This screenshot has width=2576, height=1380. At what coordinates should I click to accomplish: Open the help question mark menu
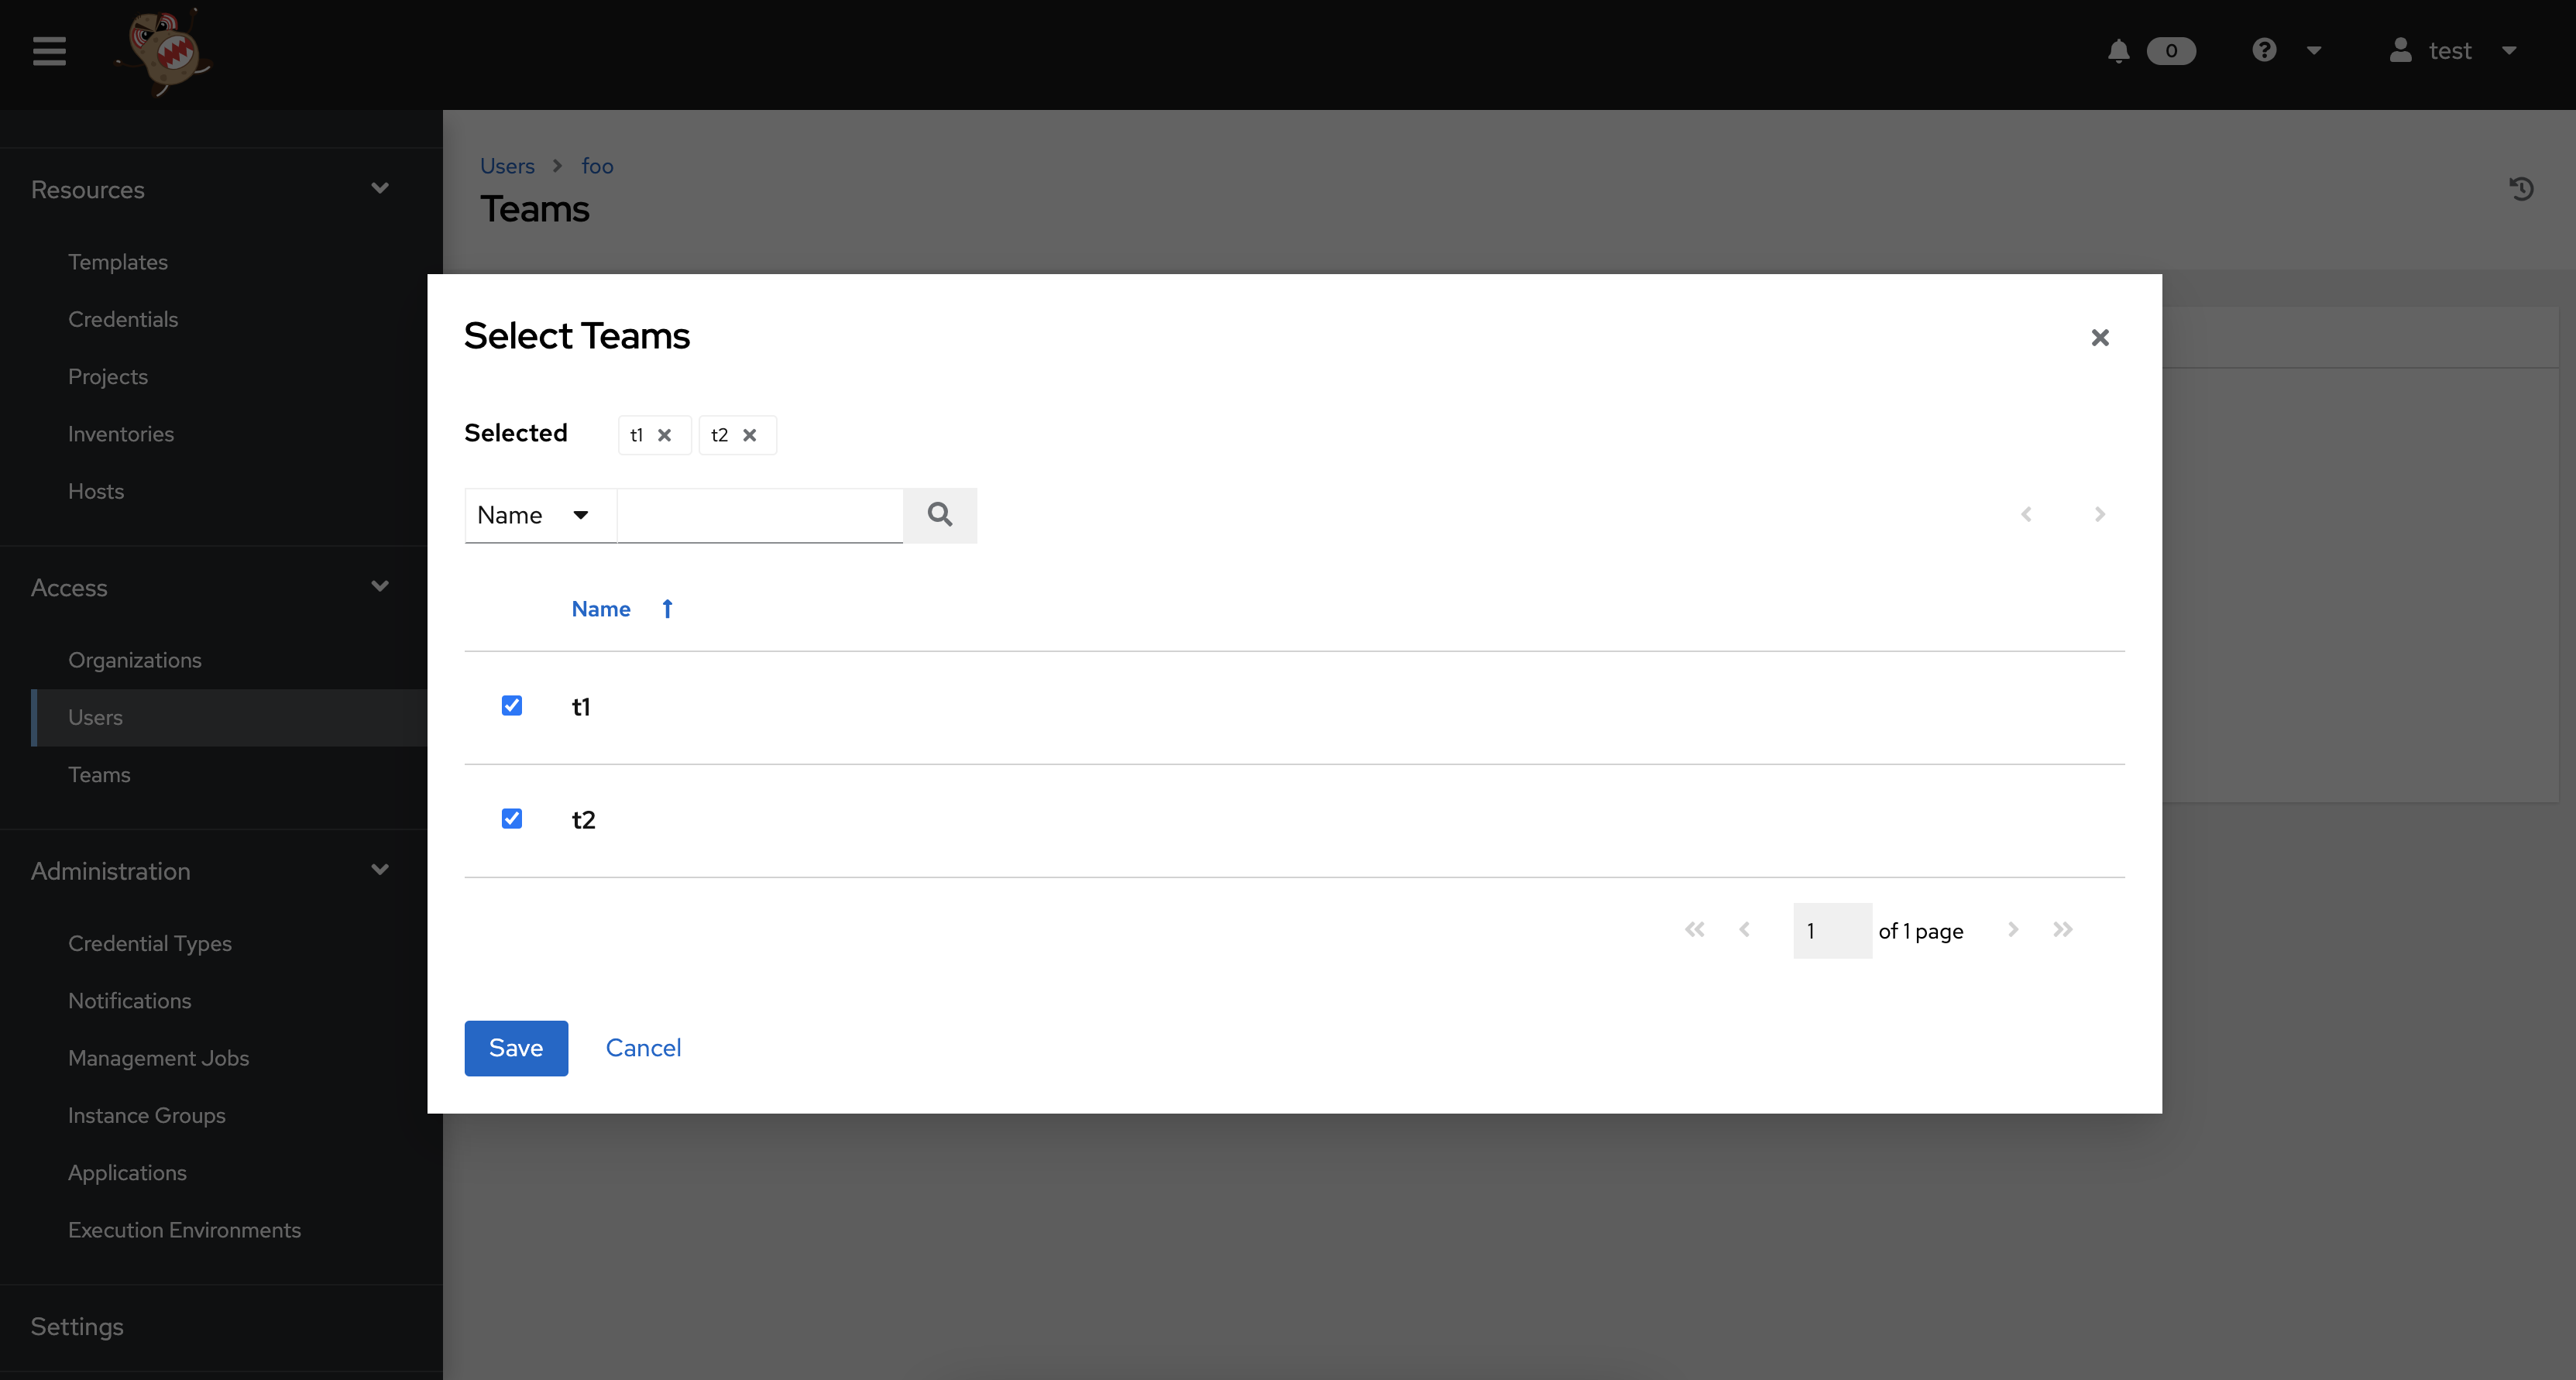pyautogui.click(x=2264, y=50)
